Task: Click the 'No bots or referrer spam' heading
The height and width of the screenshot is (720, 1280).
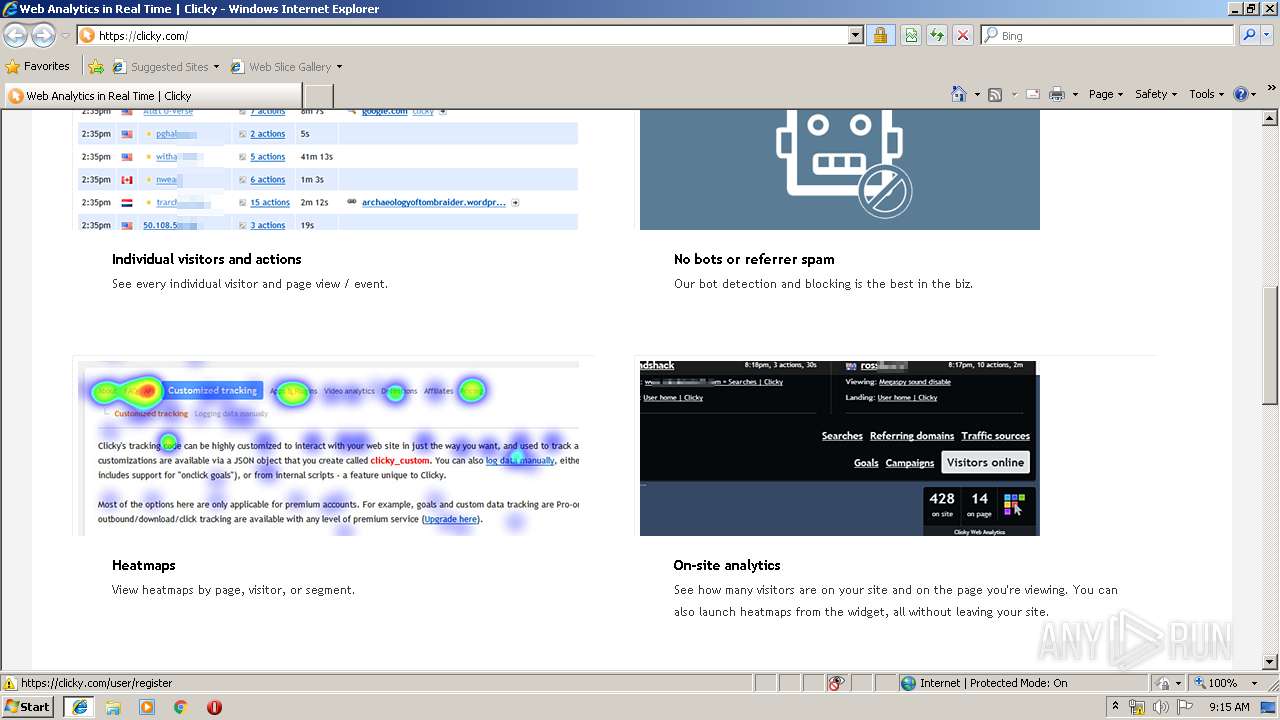Action: tap(754, 259)
